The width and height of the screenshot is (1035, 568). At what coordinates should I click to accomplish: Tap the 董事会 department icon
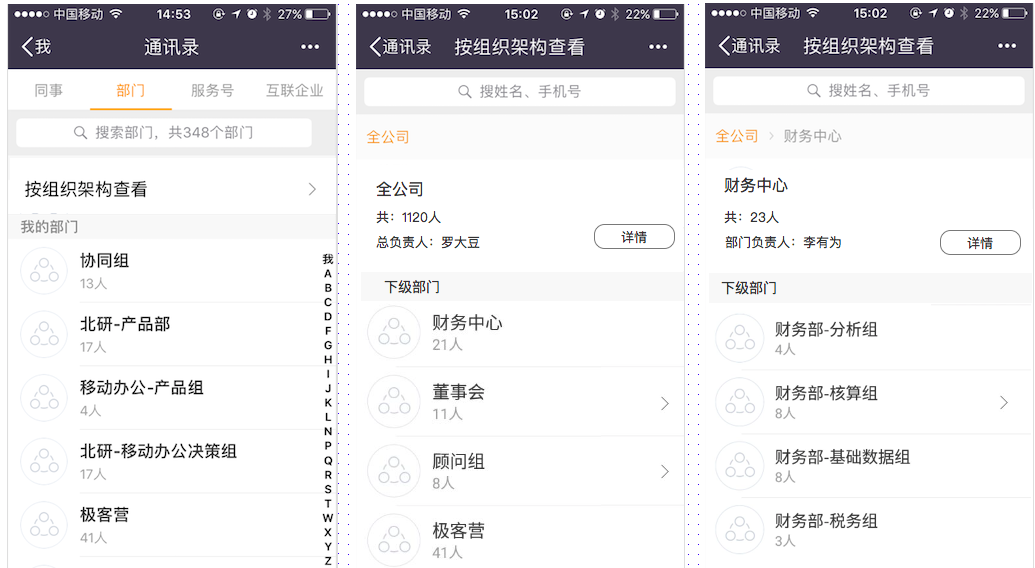[393, 402]
